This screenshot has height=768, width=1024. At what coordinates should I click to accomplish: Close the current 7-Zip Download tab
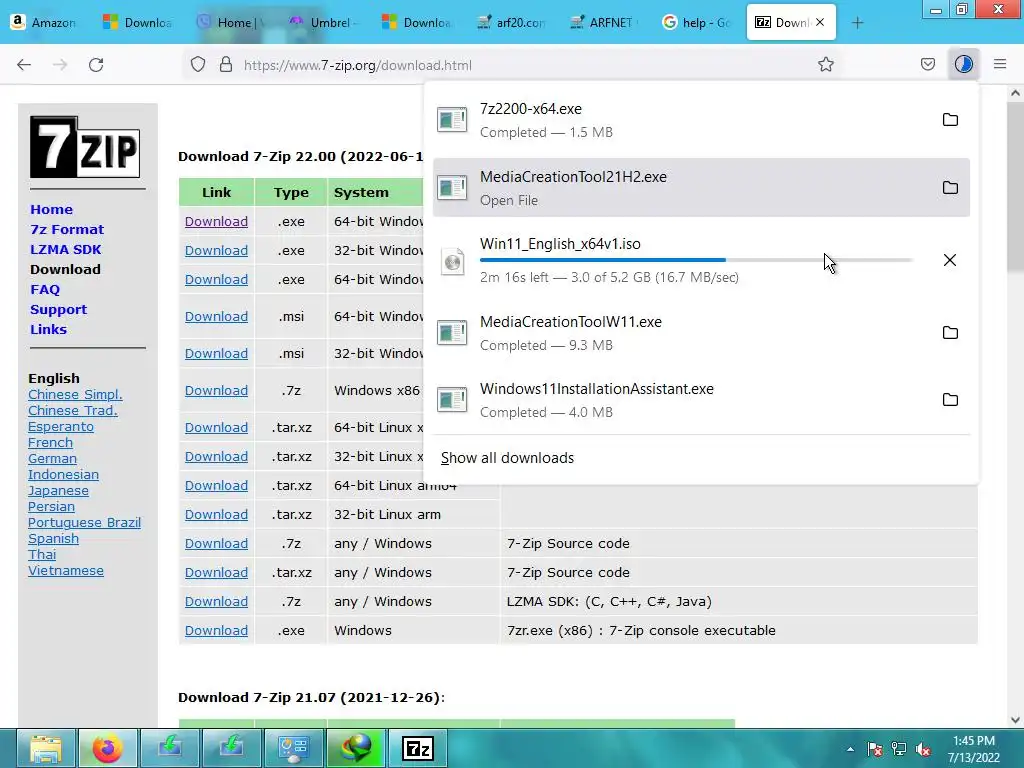coord(820,22)
